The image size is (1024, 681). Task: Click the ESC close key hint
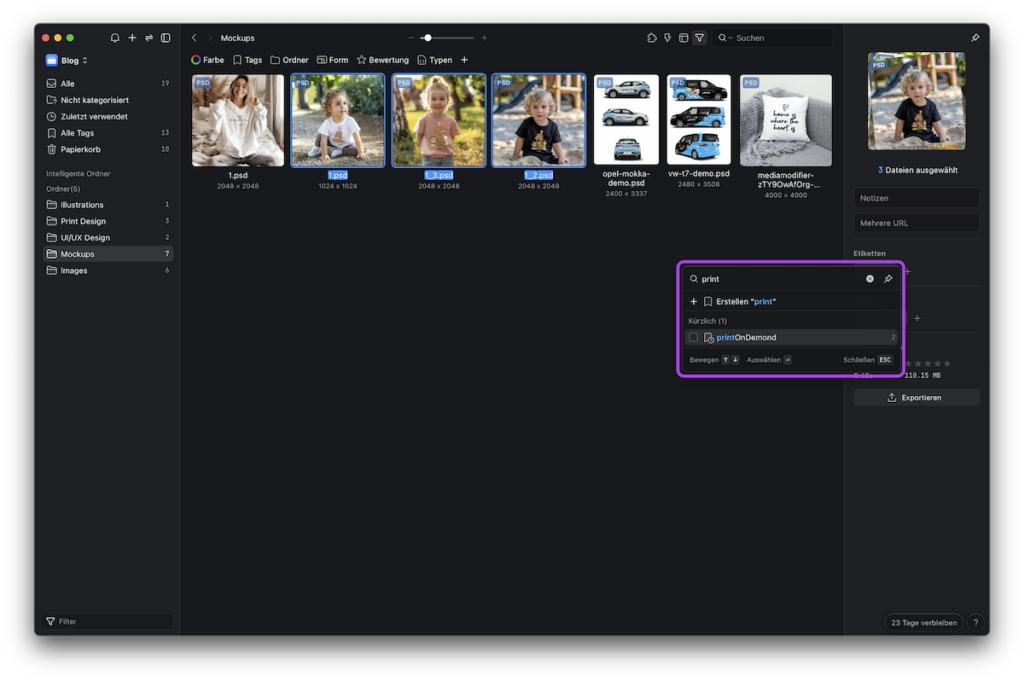884,360
